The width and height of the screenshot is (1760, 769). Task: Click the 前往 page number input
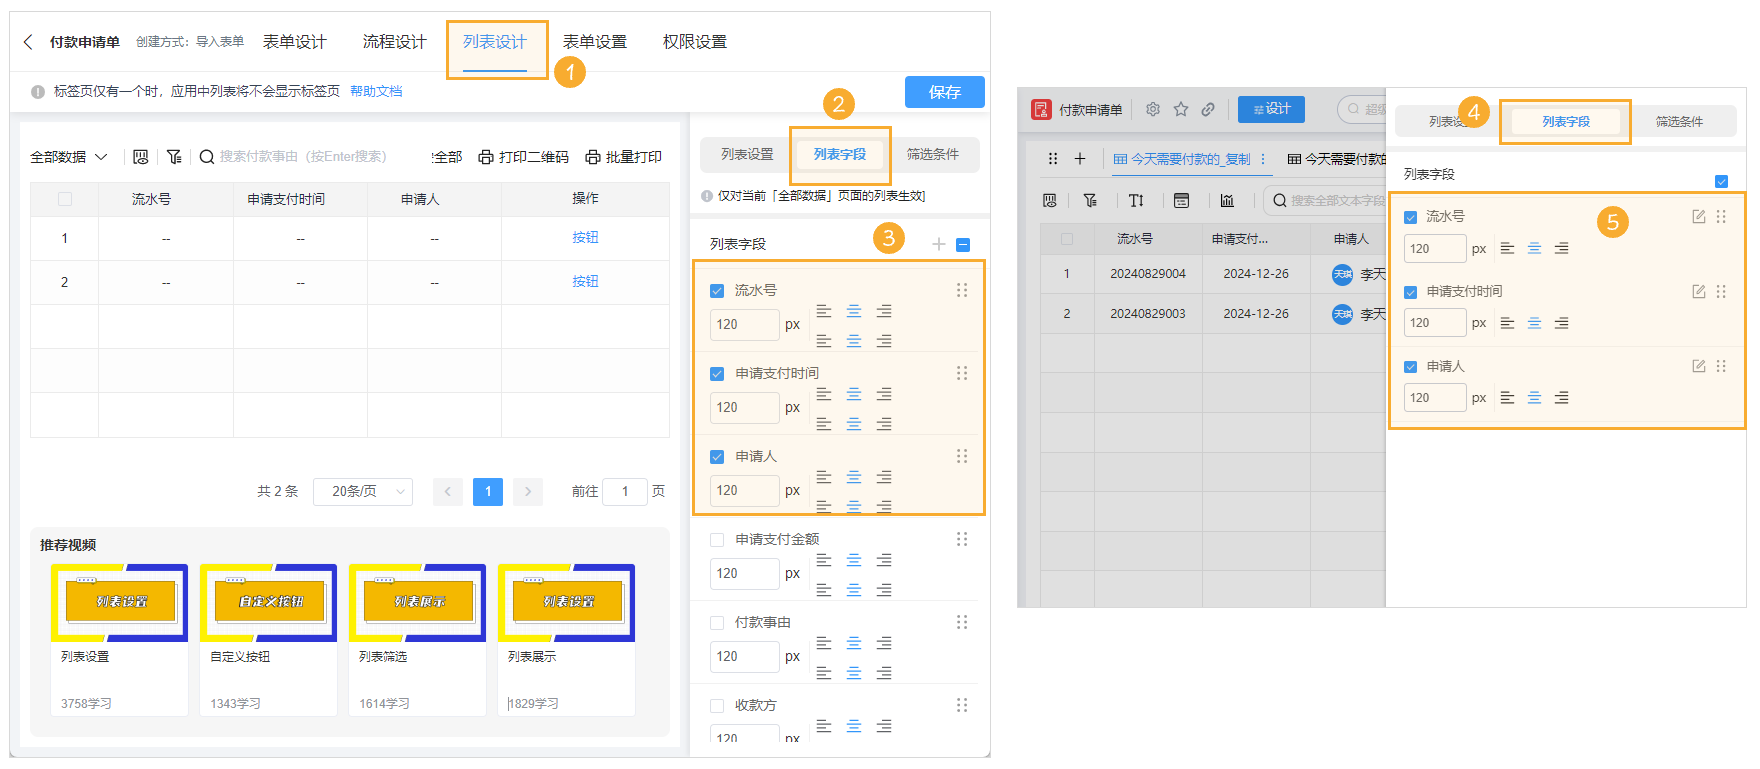point(625,491)
